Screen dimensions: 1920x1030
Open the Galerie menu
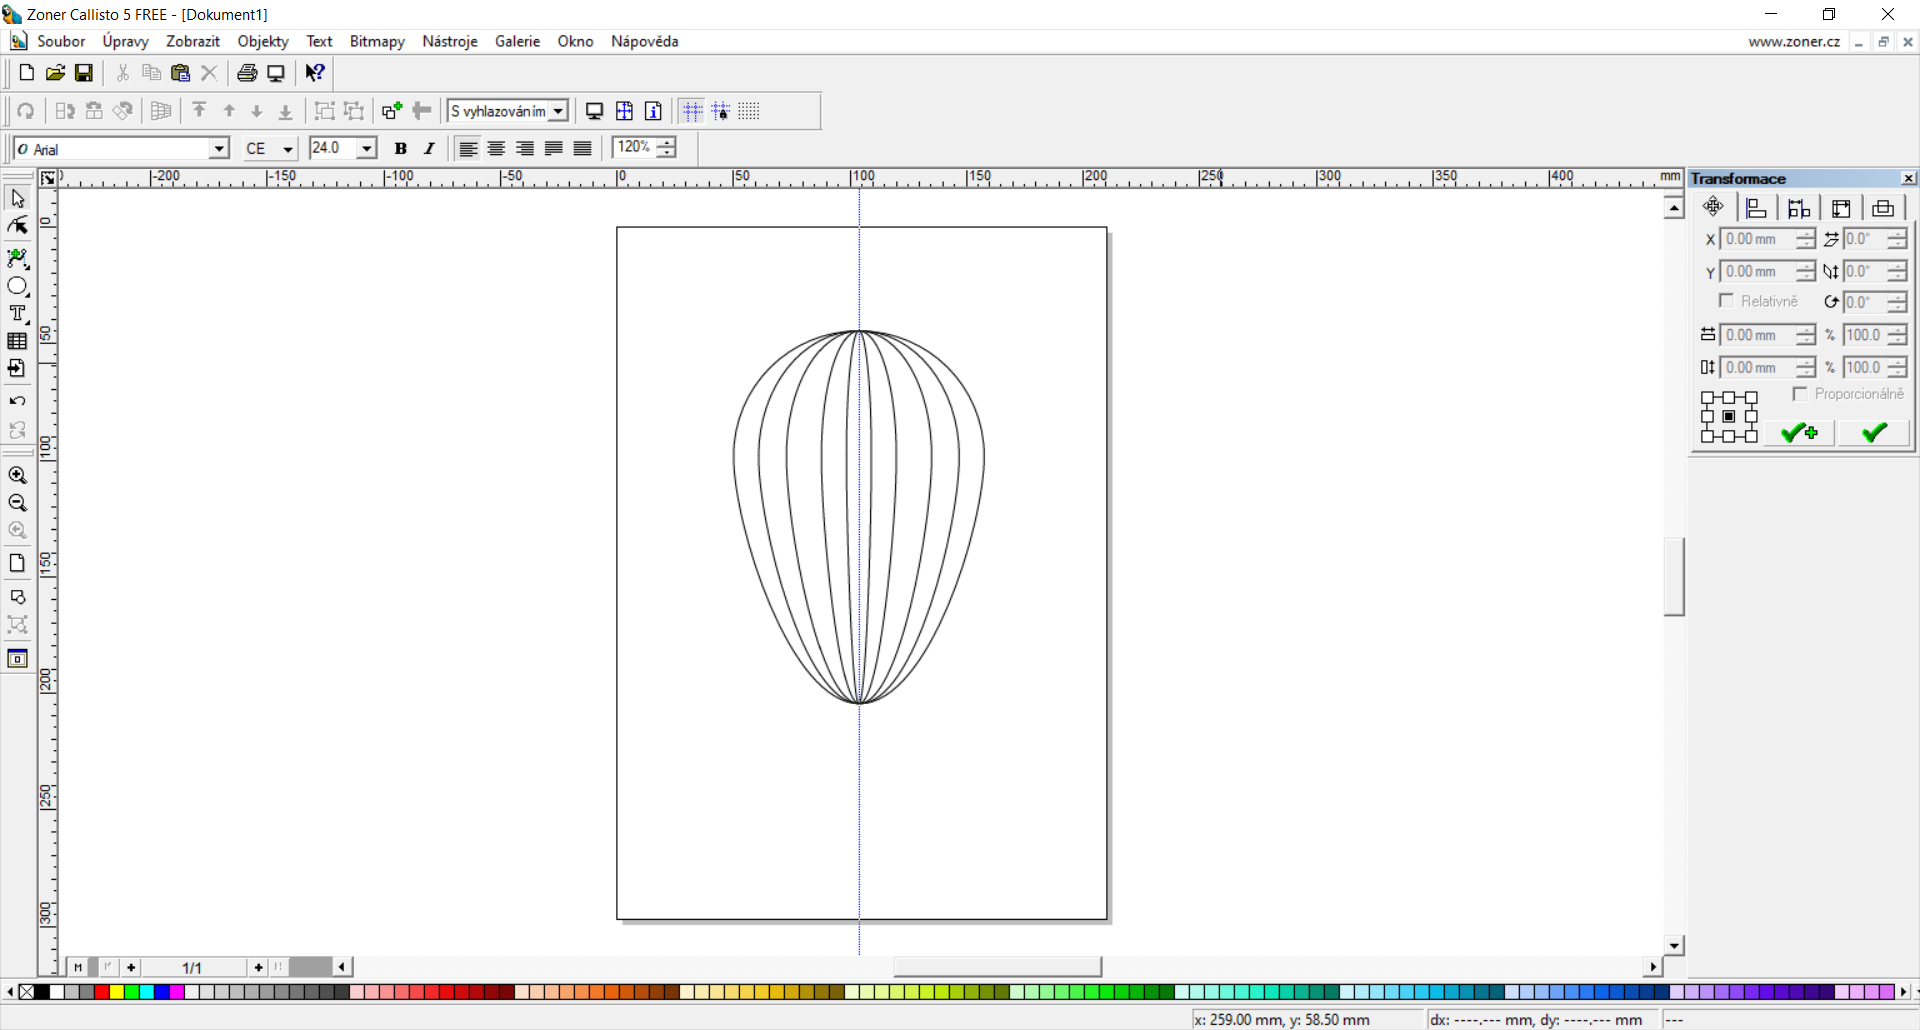click(x=517, y=41)
